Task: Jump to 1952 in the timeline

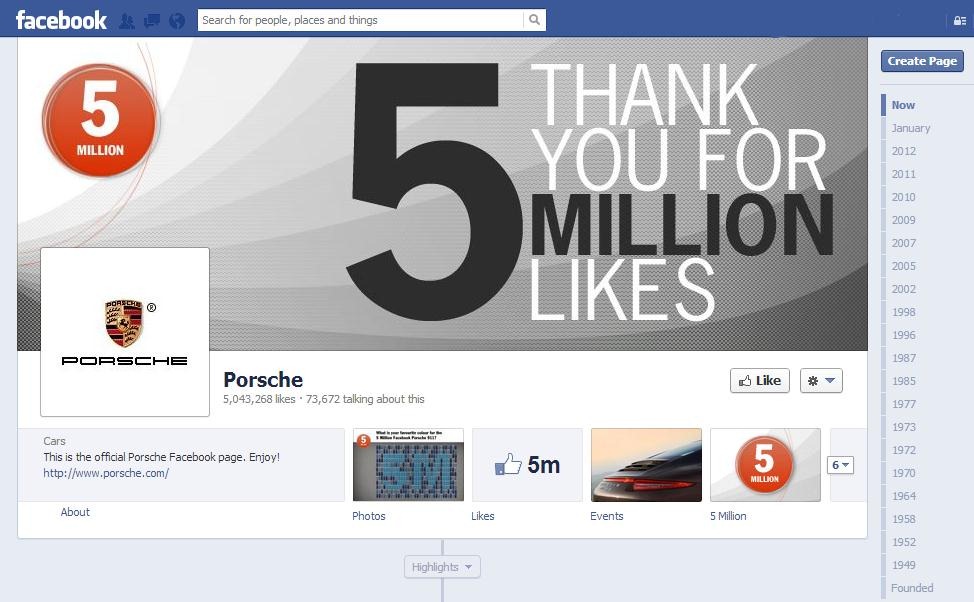Action: point(904,542)
